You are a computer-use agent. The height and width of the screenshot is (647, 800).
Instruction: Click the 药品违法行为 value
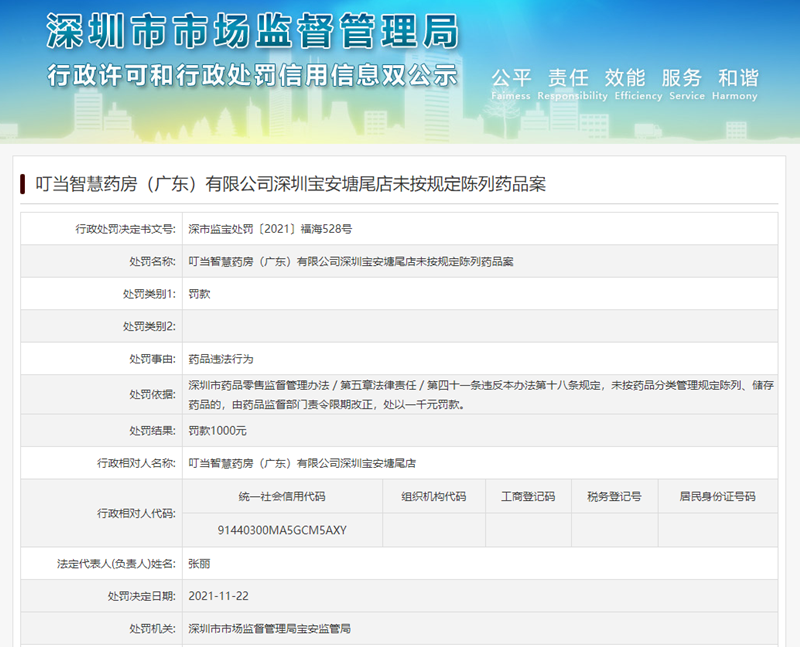[220, 359]
